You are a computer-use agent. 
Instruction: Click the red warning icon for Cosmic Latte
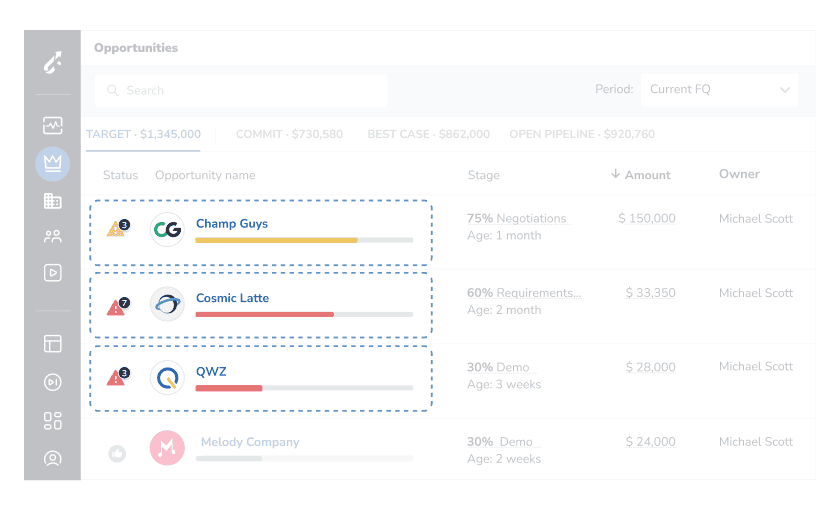118,306
